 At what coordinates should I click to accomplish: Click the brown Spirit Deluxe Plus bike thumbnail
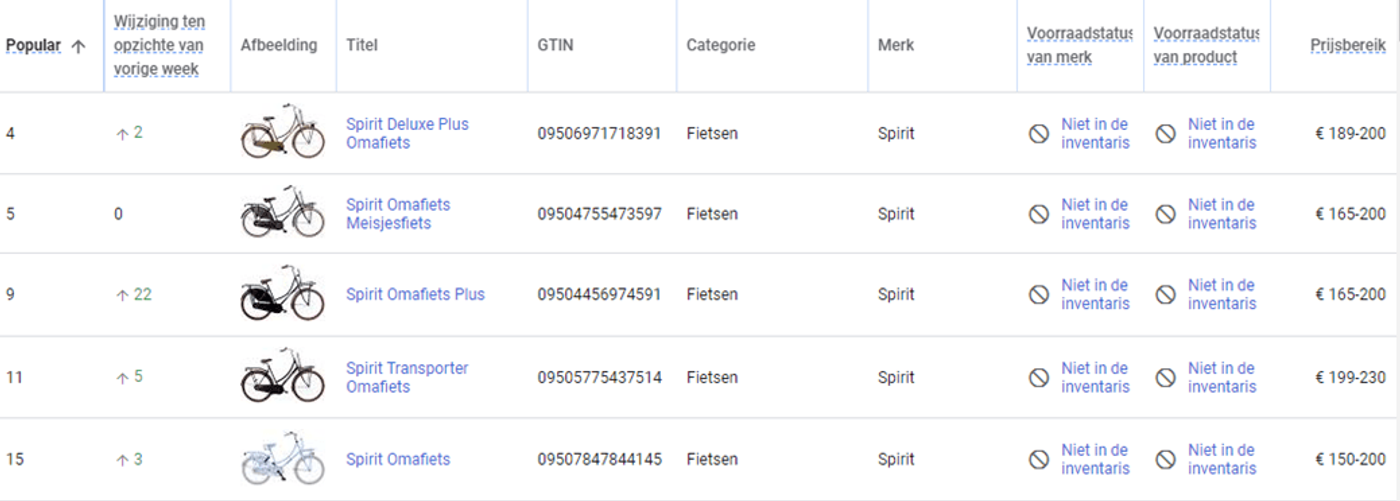283,131
